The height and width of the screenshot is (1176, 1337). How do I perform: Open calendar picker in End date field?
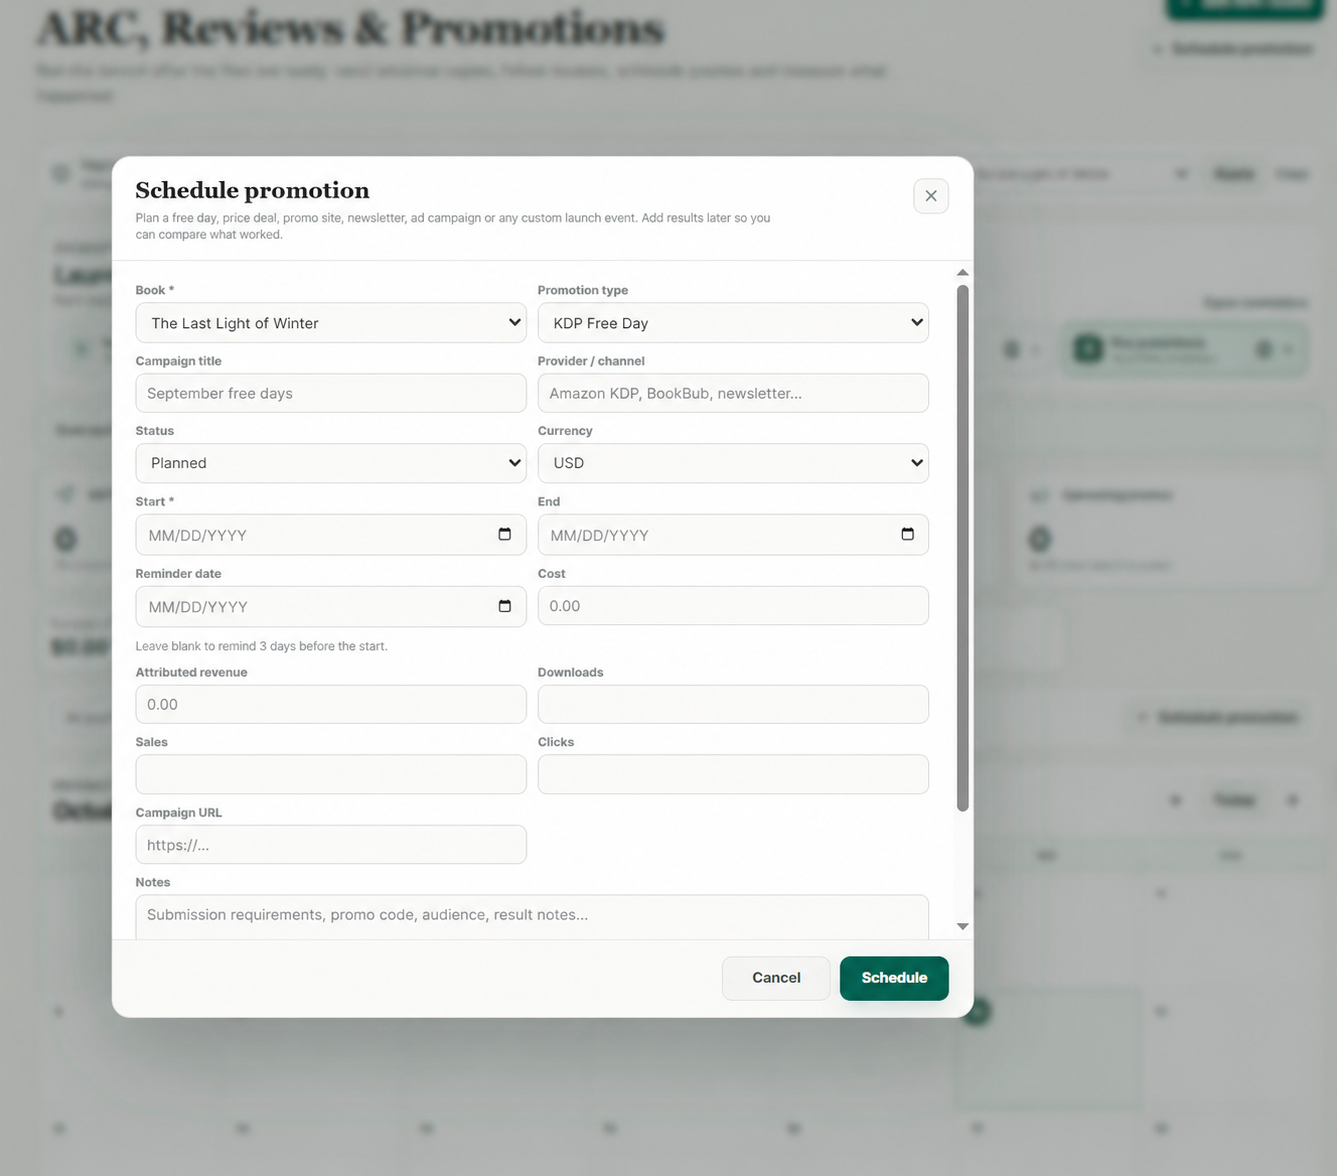pyautogui.click(x=907, y=534)
